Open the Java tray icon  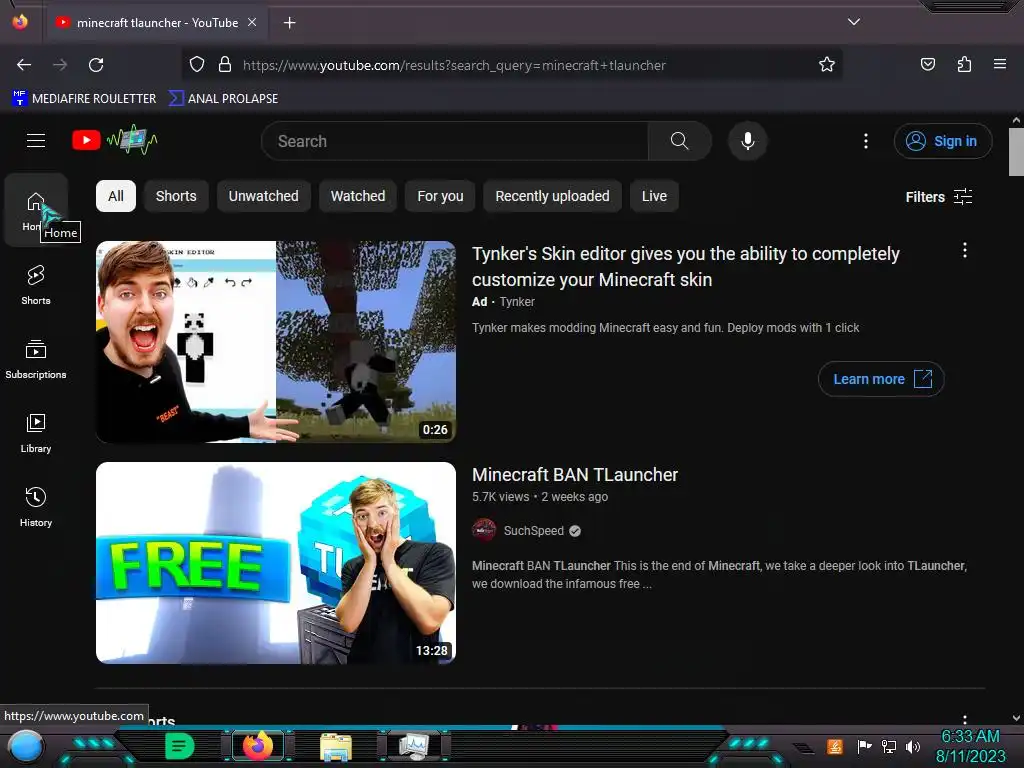tap(835, 746)
